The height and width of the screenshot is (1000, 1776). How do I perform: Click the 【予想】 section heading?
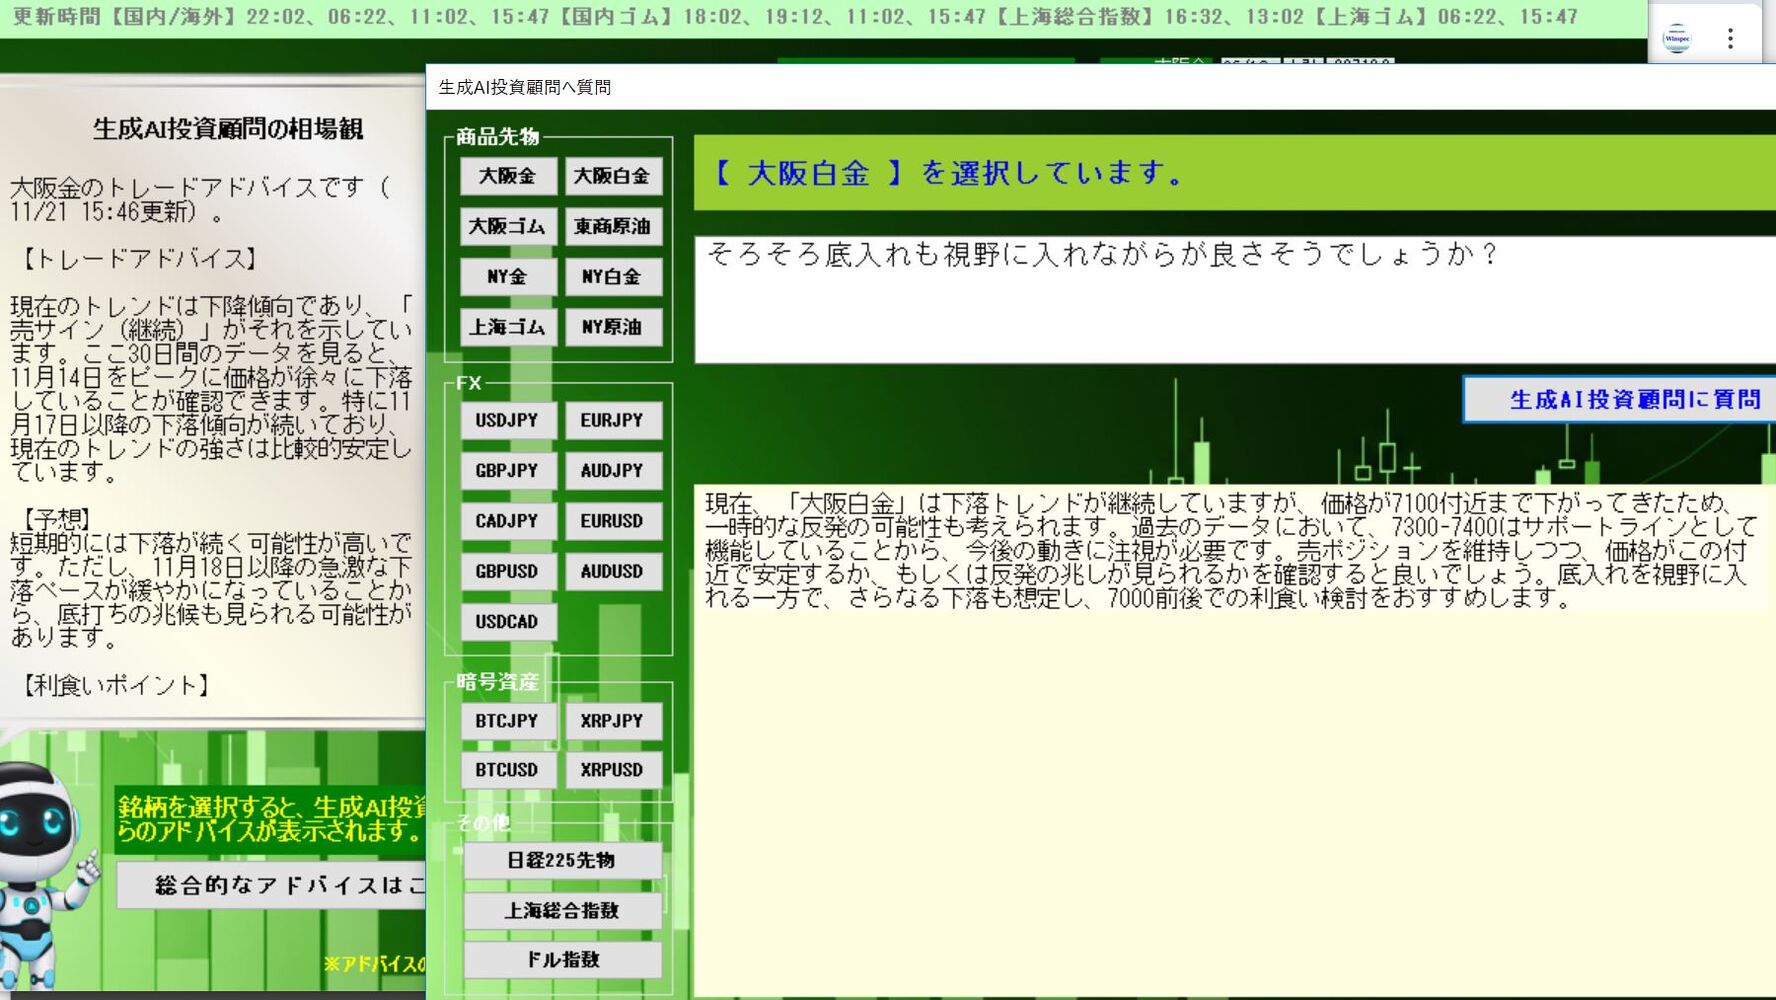point(57,519)
